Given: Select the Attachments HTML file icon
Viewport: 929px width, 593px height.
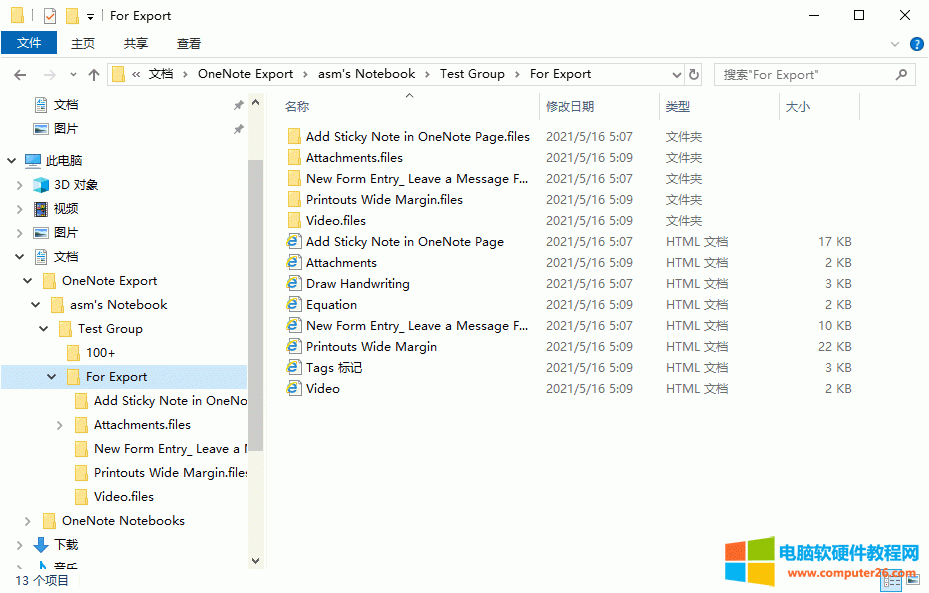Looking at the screenshot, I should pyautogui.click(x=293, y=262).
